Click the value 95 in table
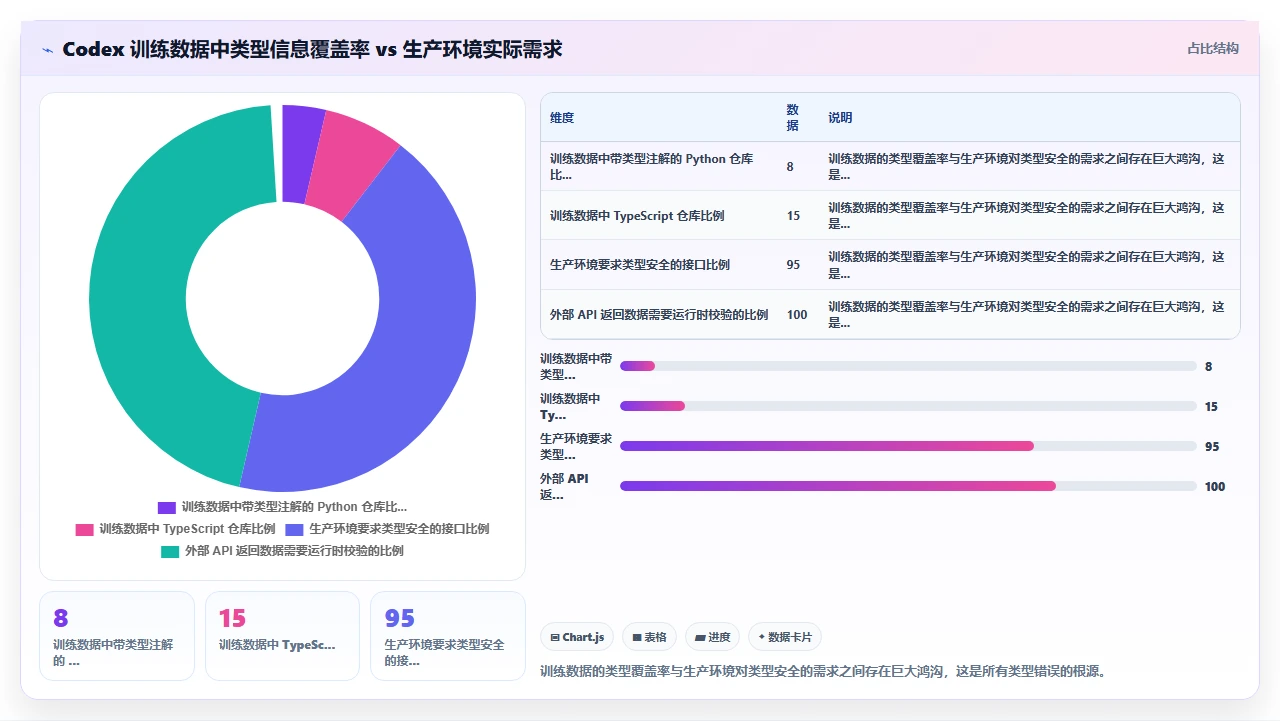Image resolution: width=1280 pixels, height=721 pixels. click(x=793, y=265)
